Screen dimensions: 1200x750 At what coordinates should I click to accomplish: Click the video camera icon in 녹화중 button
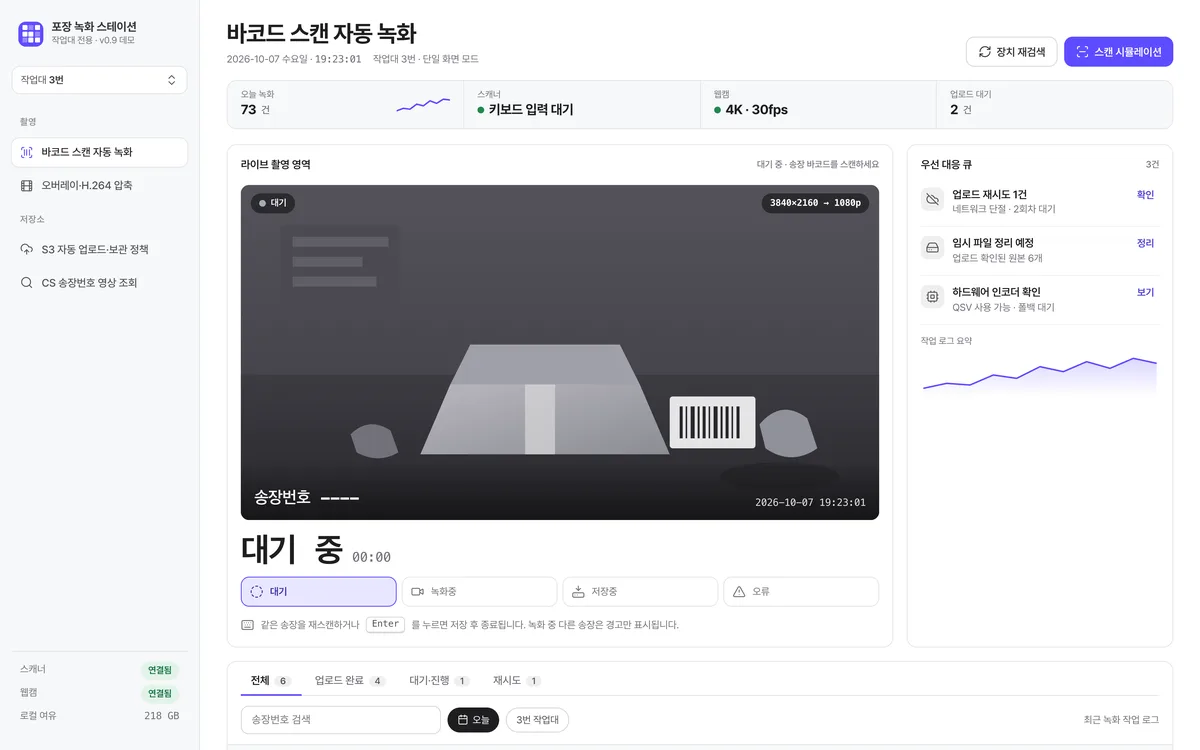tap(418, 592)
